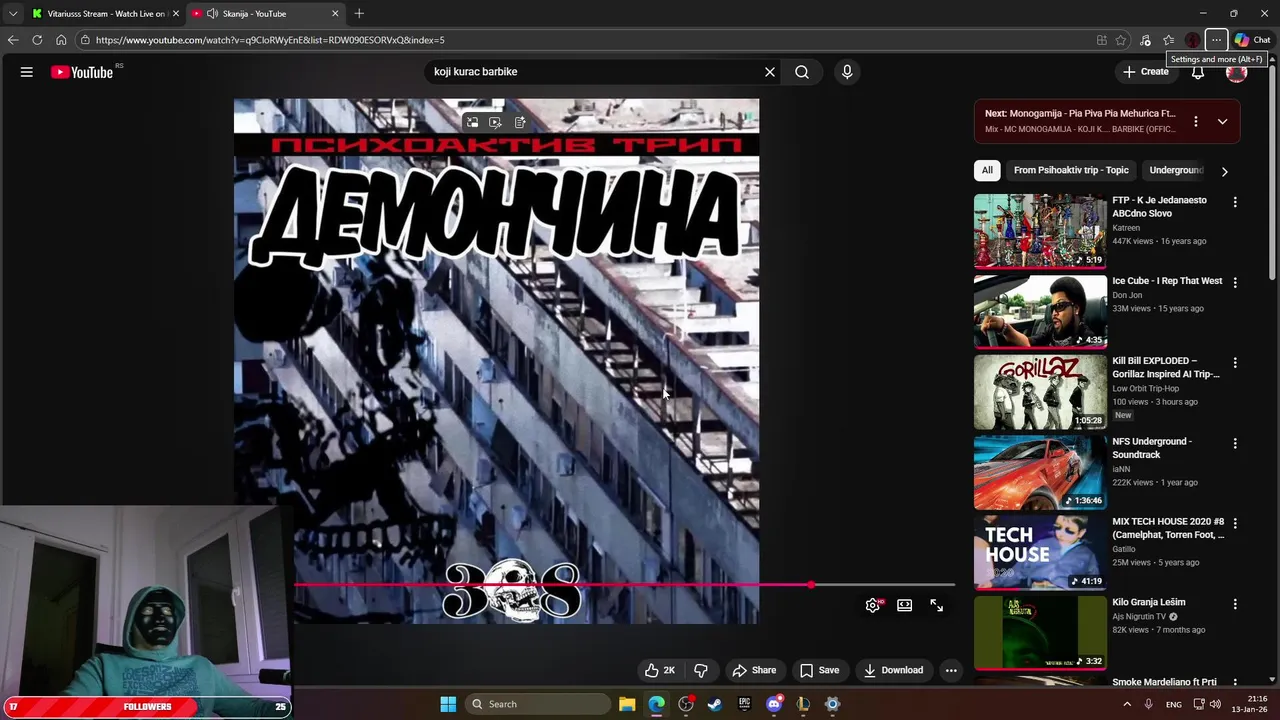Open Discord from the taskbar

pyautogui.click(x=774, y=704)
